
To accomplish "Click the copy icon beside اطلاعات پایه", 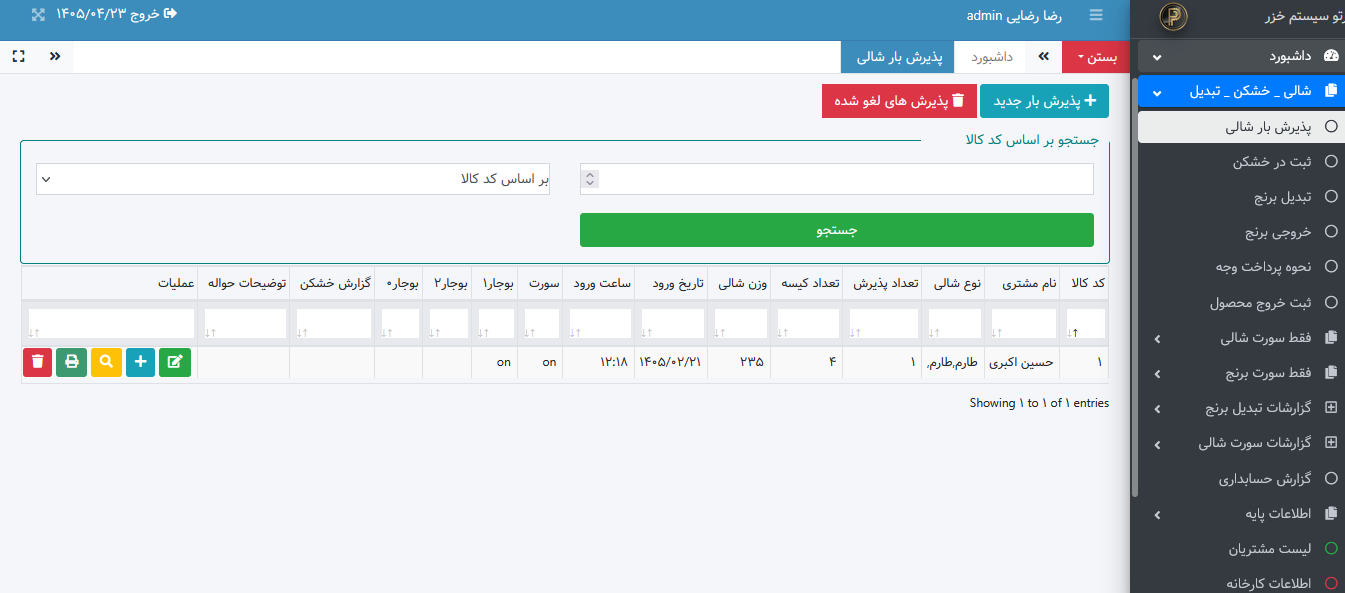I will 1331,514.
